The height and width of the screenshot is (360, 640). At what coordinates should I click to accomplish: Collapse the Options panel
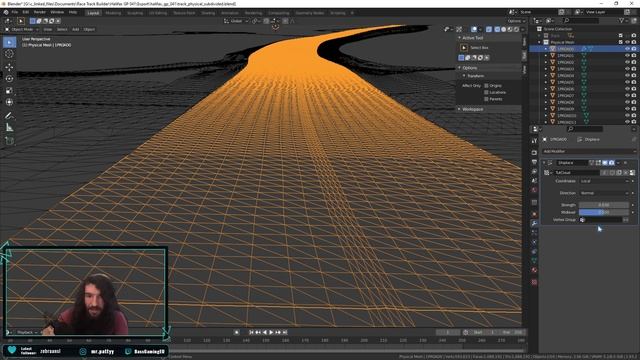click(x=459, y=68)
